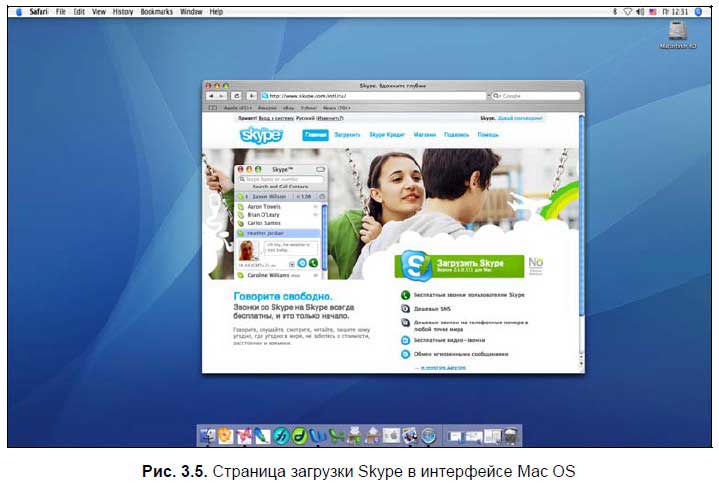The height and width of the screenshot is (485, 719).
Task: Select the Macintosh HD desktop icon
Action: coord(677,36)
